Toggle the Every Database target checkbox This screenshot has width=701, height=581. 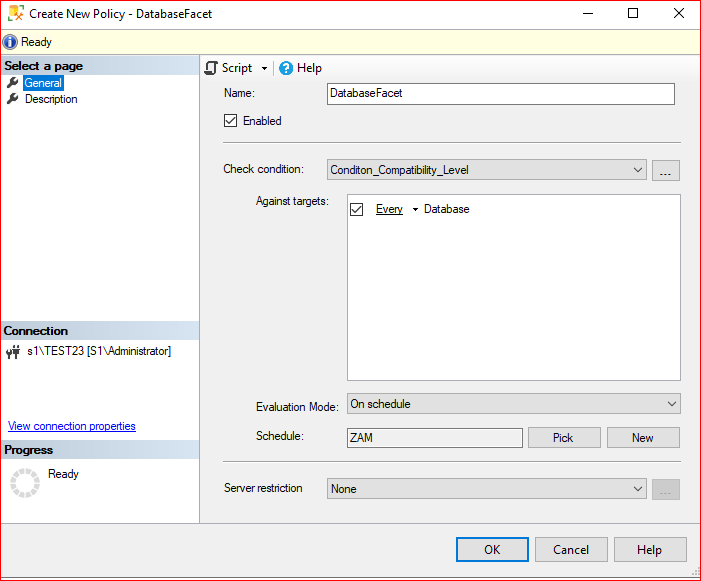356,209
